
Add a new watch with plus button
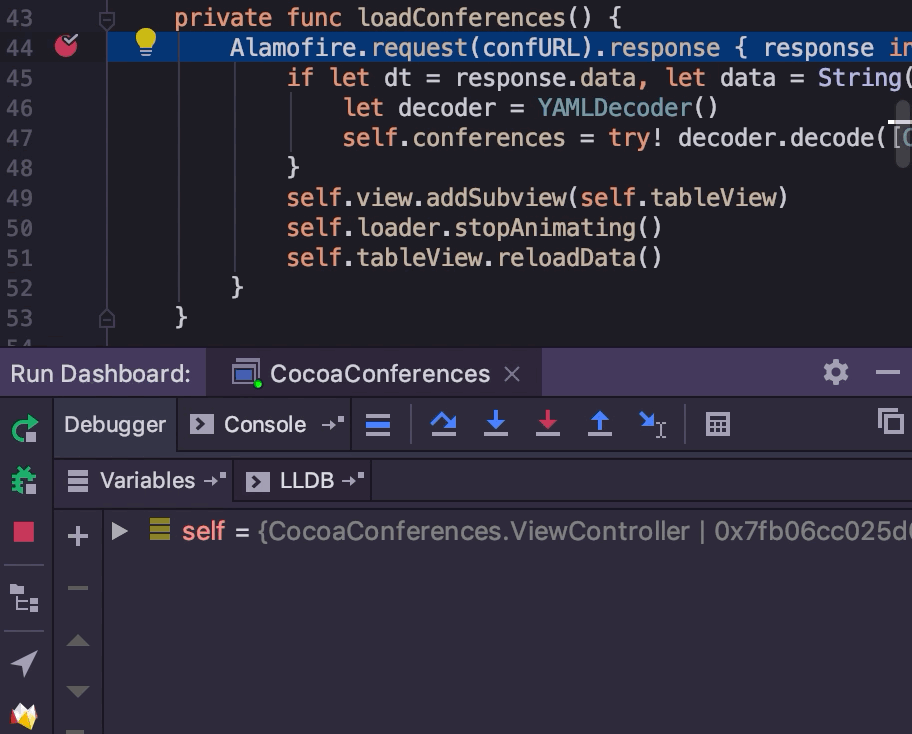[77, 537]
